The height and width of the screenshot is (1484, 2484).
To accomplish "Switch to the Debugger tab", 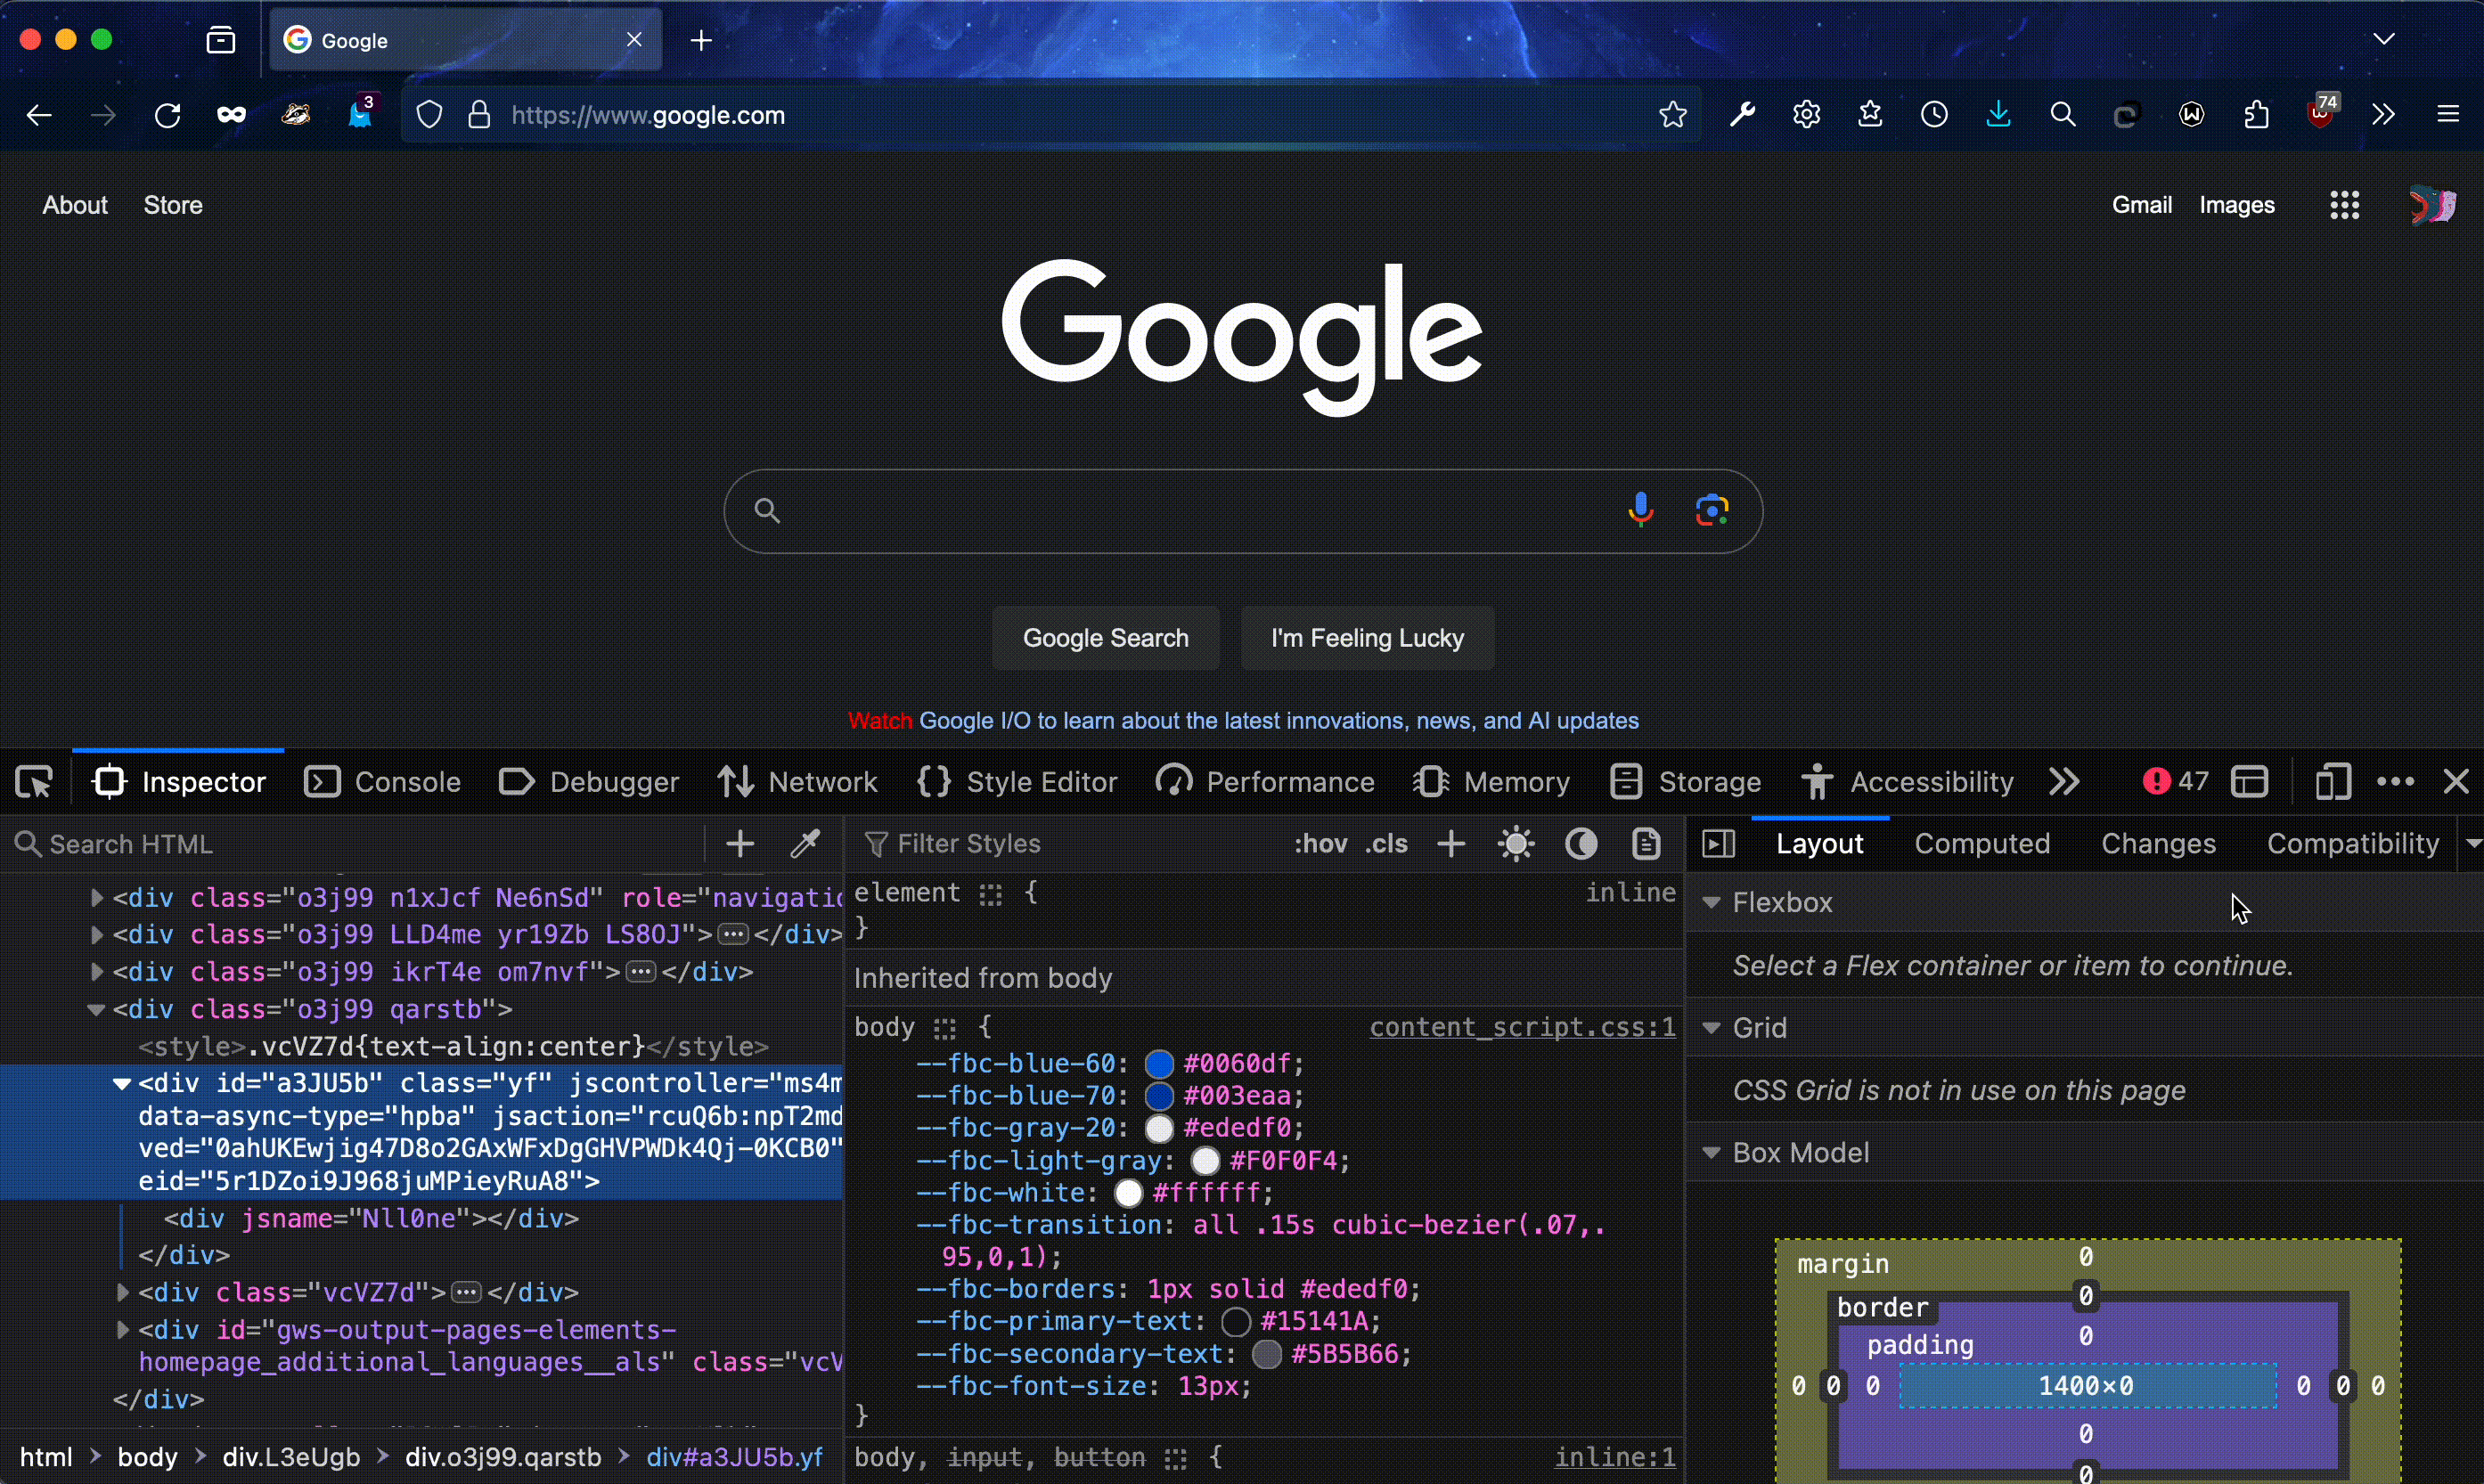I will [x=589, y=782].
